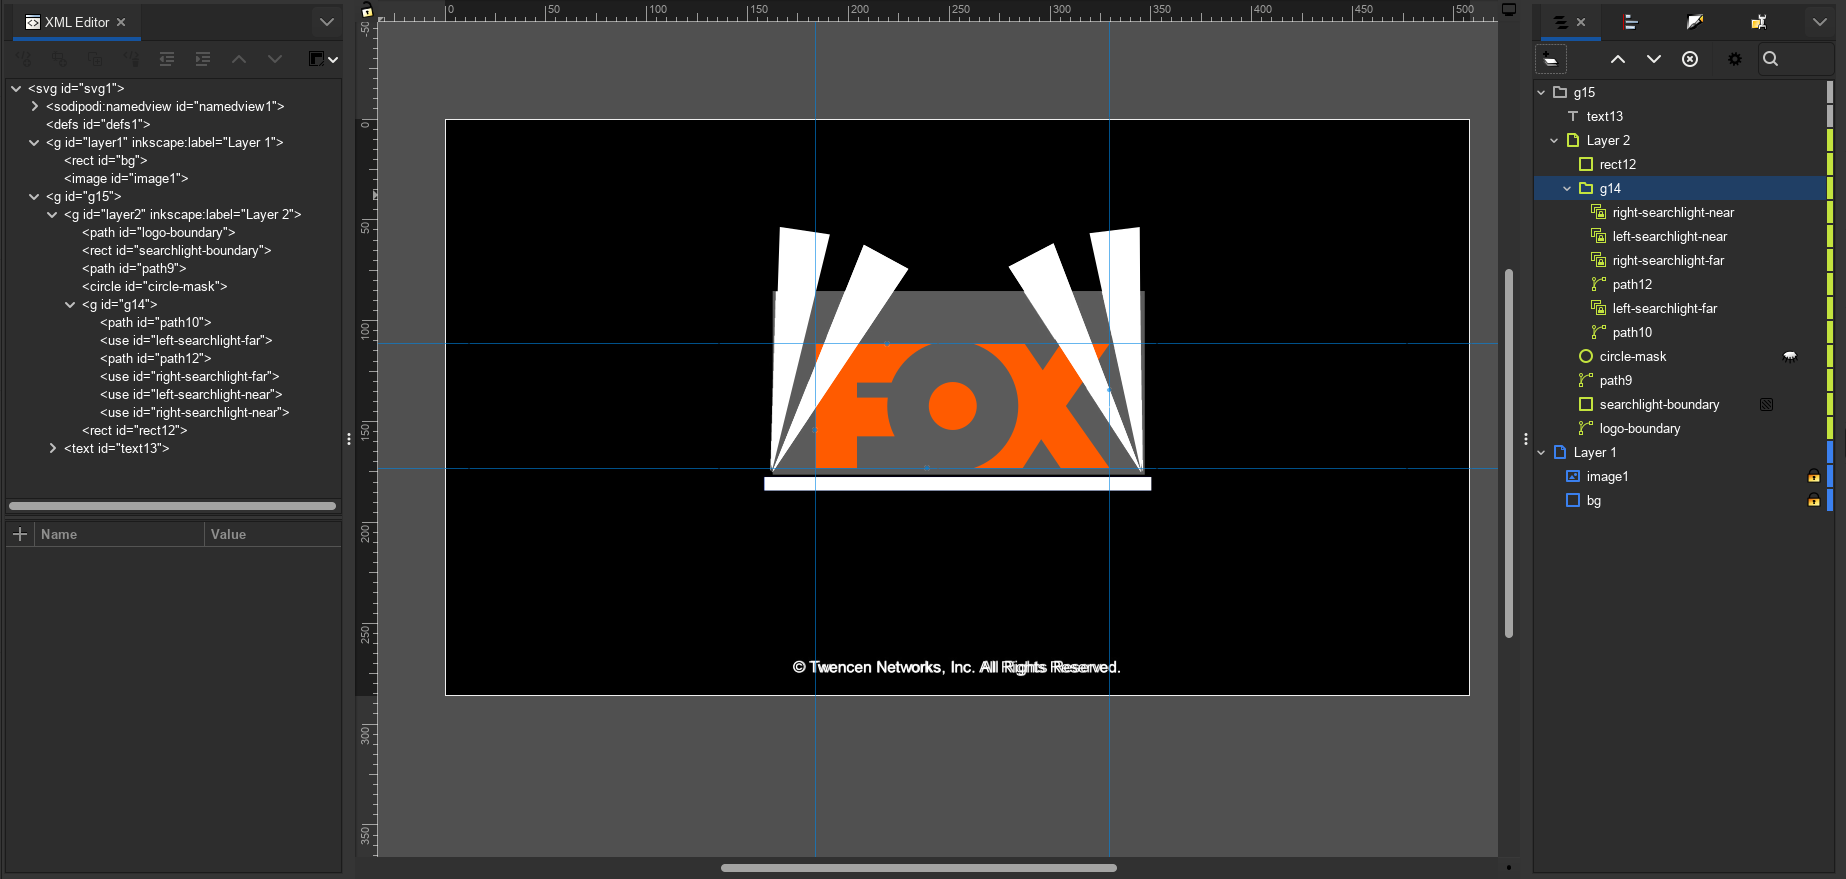Collapse the svg1 root node in XML tree
Screen dimensions: 1846x879
tap(16, 89)
